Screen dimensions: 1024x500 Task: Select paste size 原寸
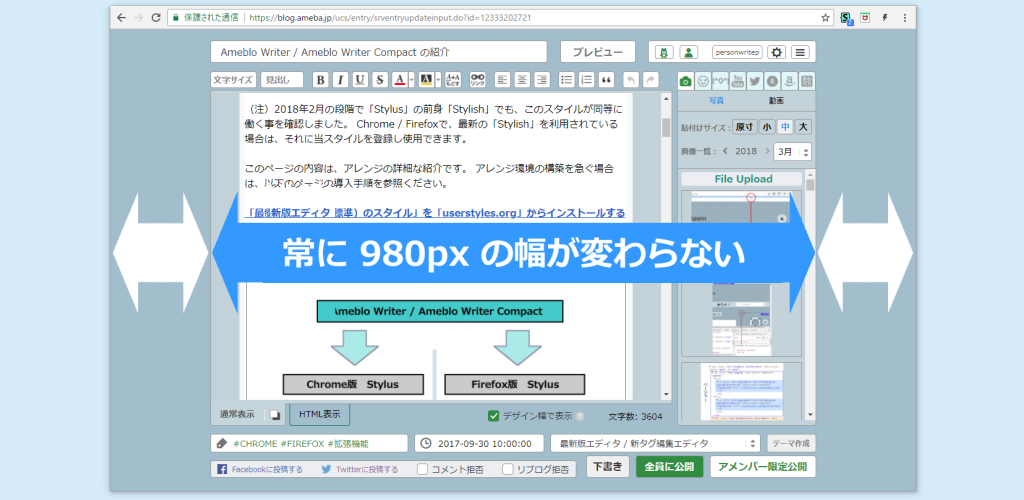click(744, 127)
